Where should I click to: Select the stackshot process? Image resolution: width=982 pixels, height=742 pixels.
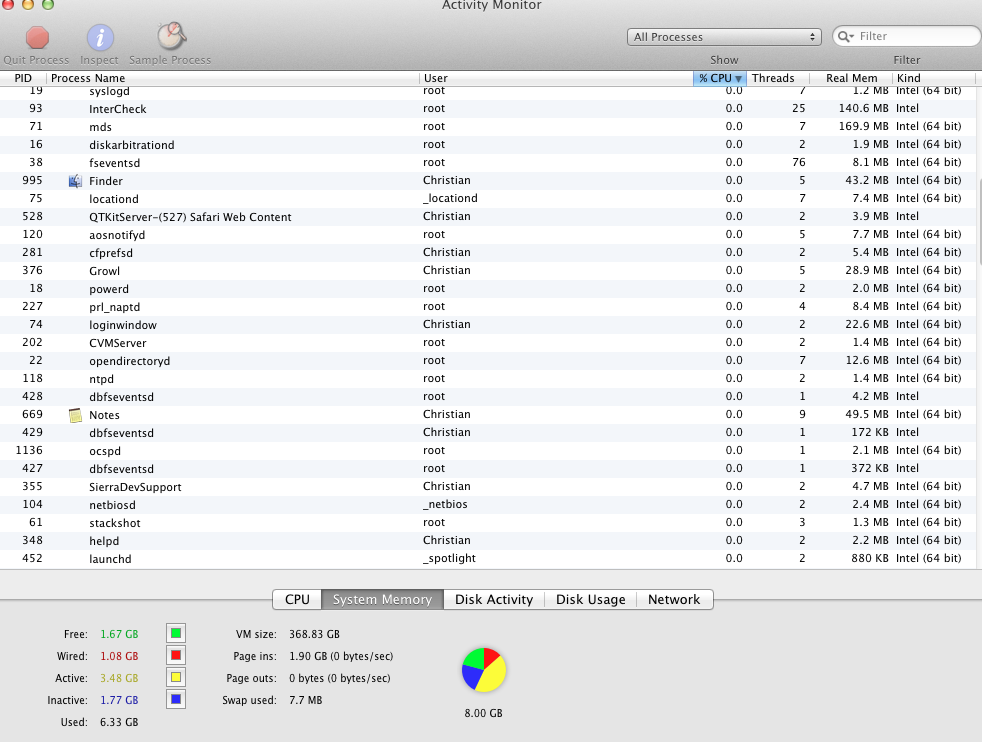(x=488, y=523)
